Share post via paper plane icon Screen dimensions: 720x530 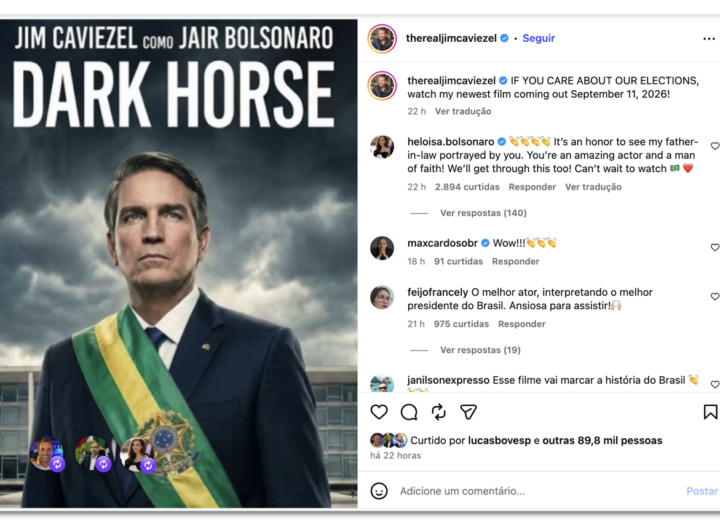point(468,412)
